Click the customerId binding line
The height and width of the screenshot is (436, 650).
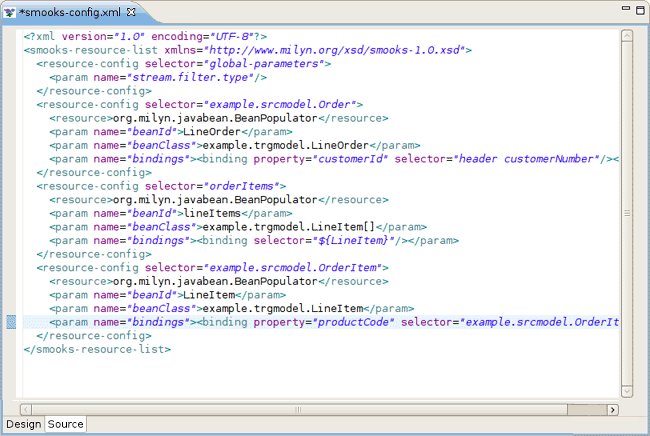(334, 159)
